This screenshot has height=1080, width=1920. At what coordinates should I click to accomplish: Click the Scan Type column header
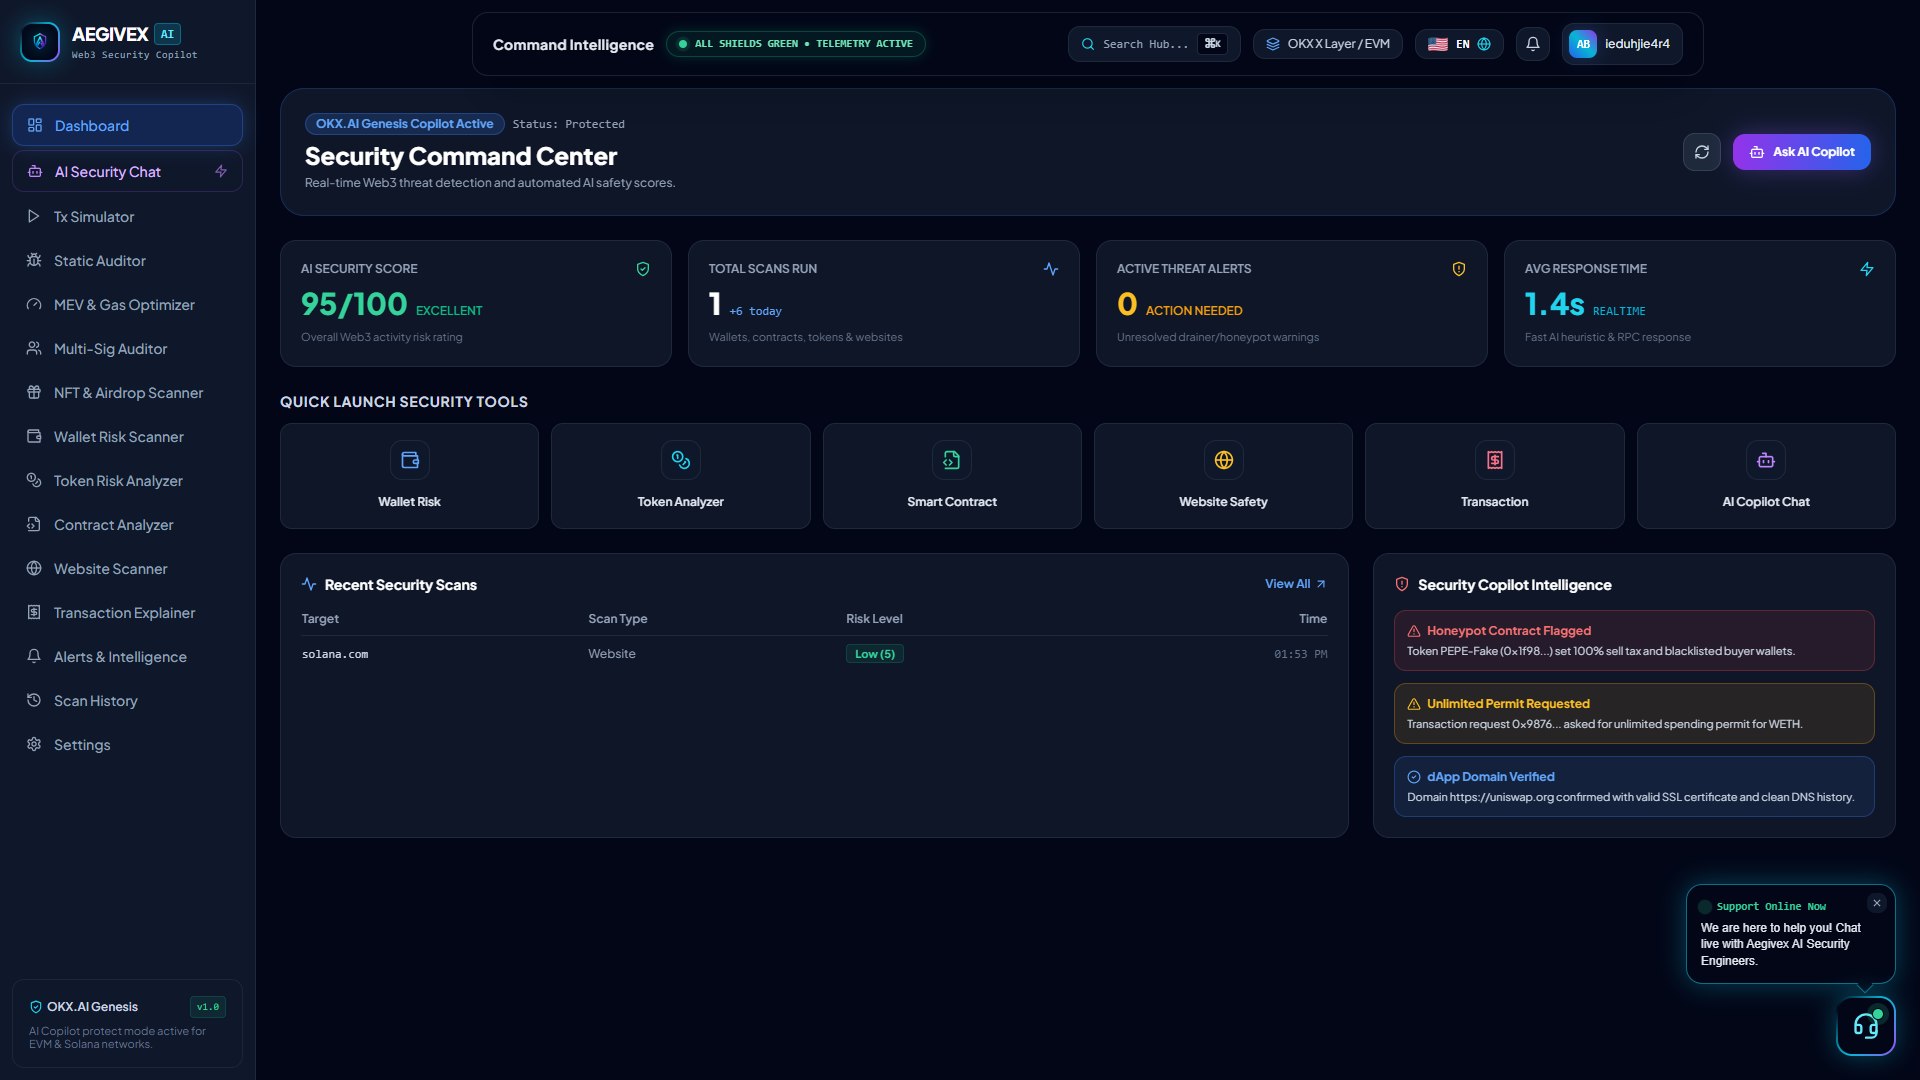(617, 619)
